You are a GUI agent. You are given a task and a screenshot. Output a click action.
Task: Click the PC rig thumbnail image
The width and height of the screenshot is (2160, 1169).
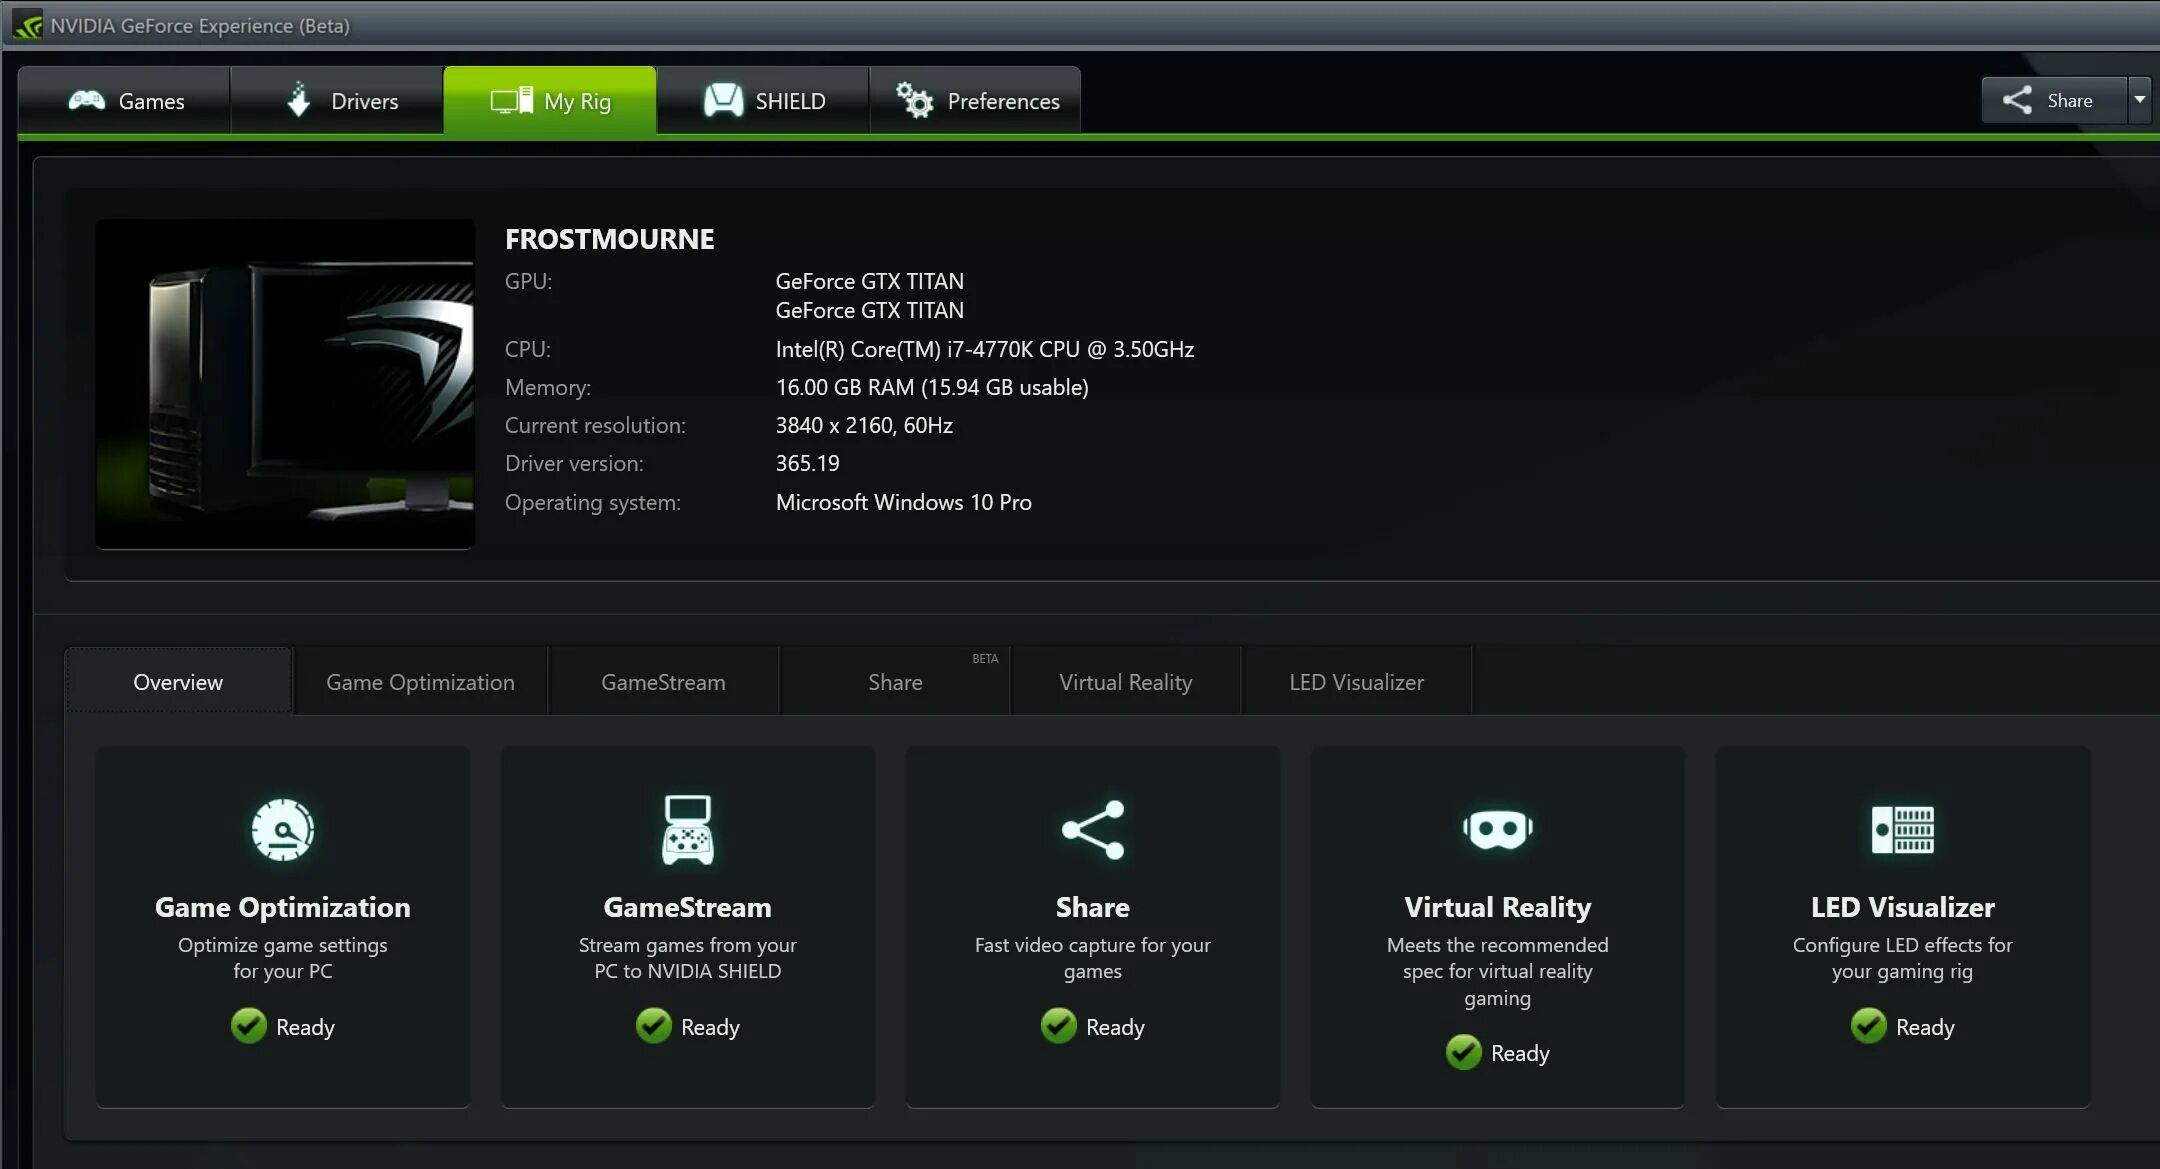point(285,384)
